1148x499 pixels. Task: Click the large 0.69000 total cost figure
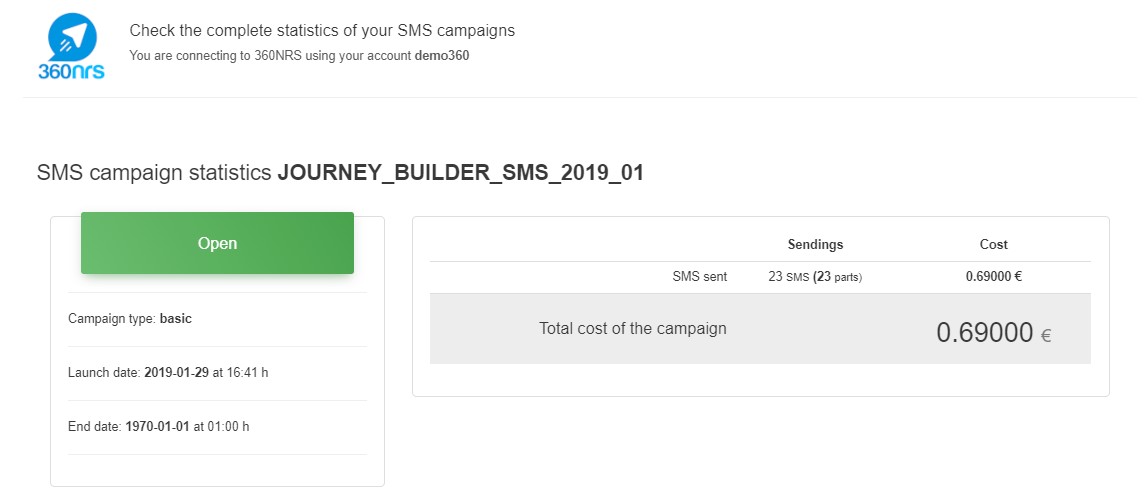[x=984, y=333]
